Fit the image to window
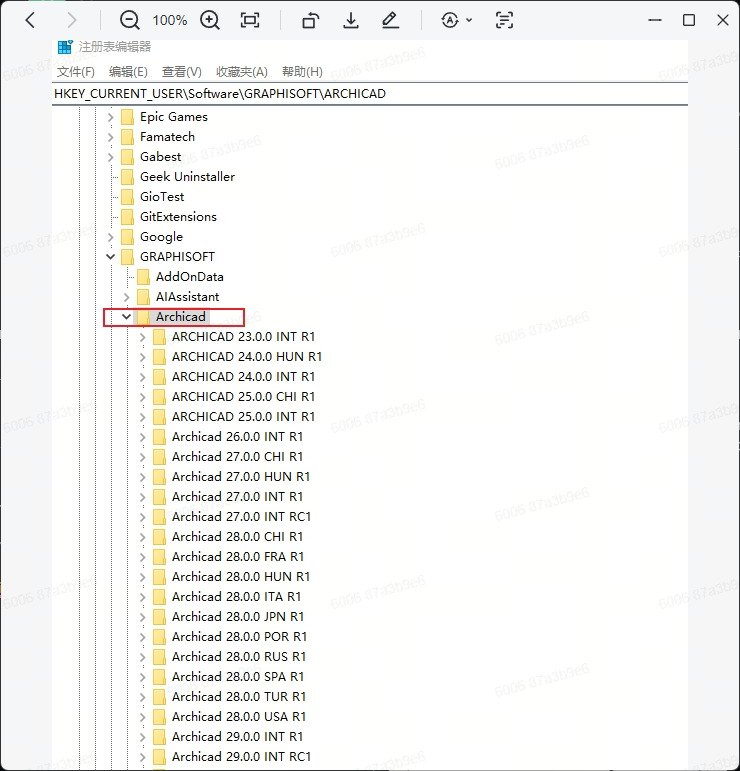The height and width of the screenshot is (771, 740). [x=250, y=20]
